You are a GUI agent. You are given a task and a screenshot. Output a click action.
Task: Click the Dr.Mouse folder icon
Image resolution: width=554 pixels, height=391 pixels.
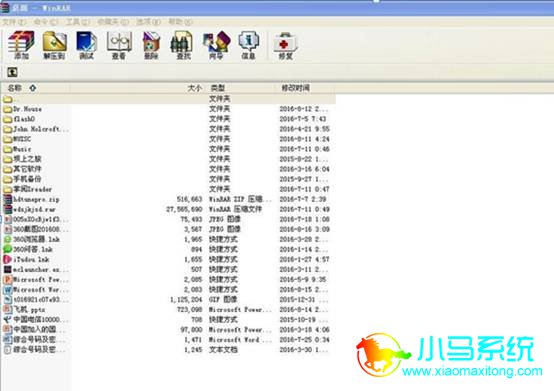(8, 109)
